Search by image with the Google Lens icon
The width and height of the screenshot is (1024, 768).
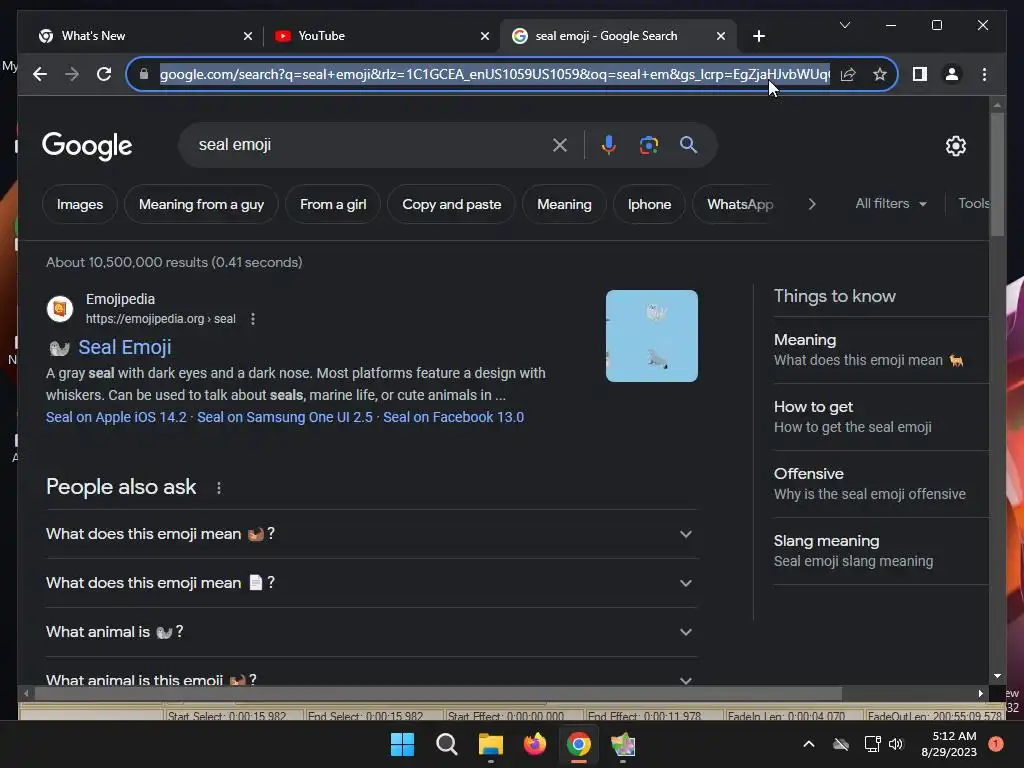click(x=648, y=145)
